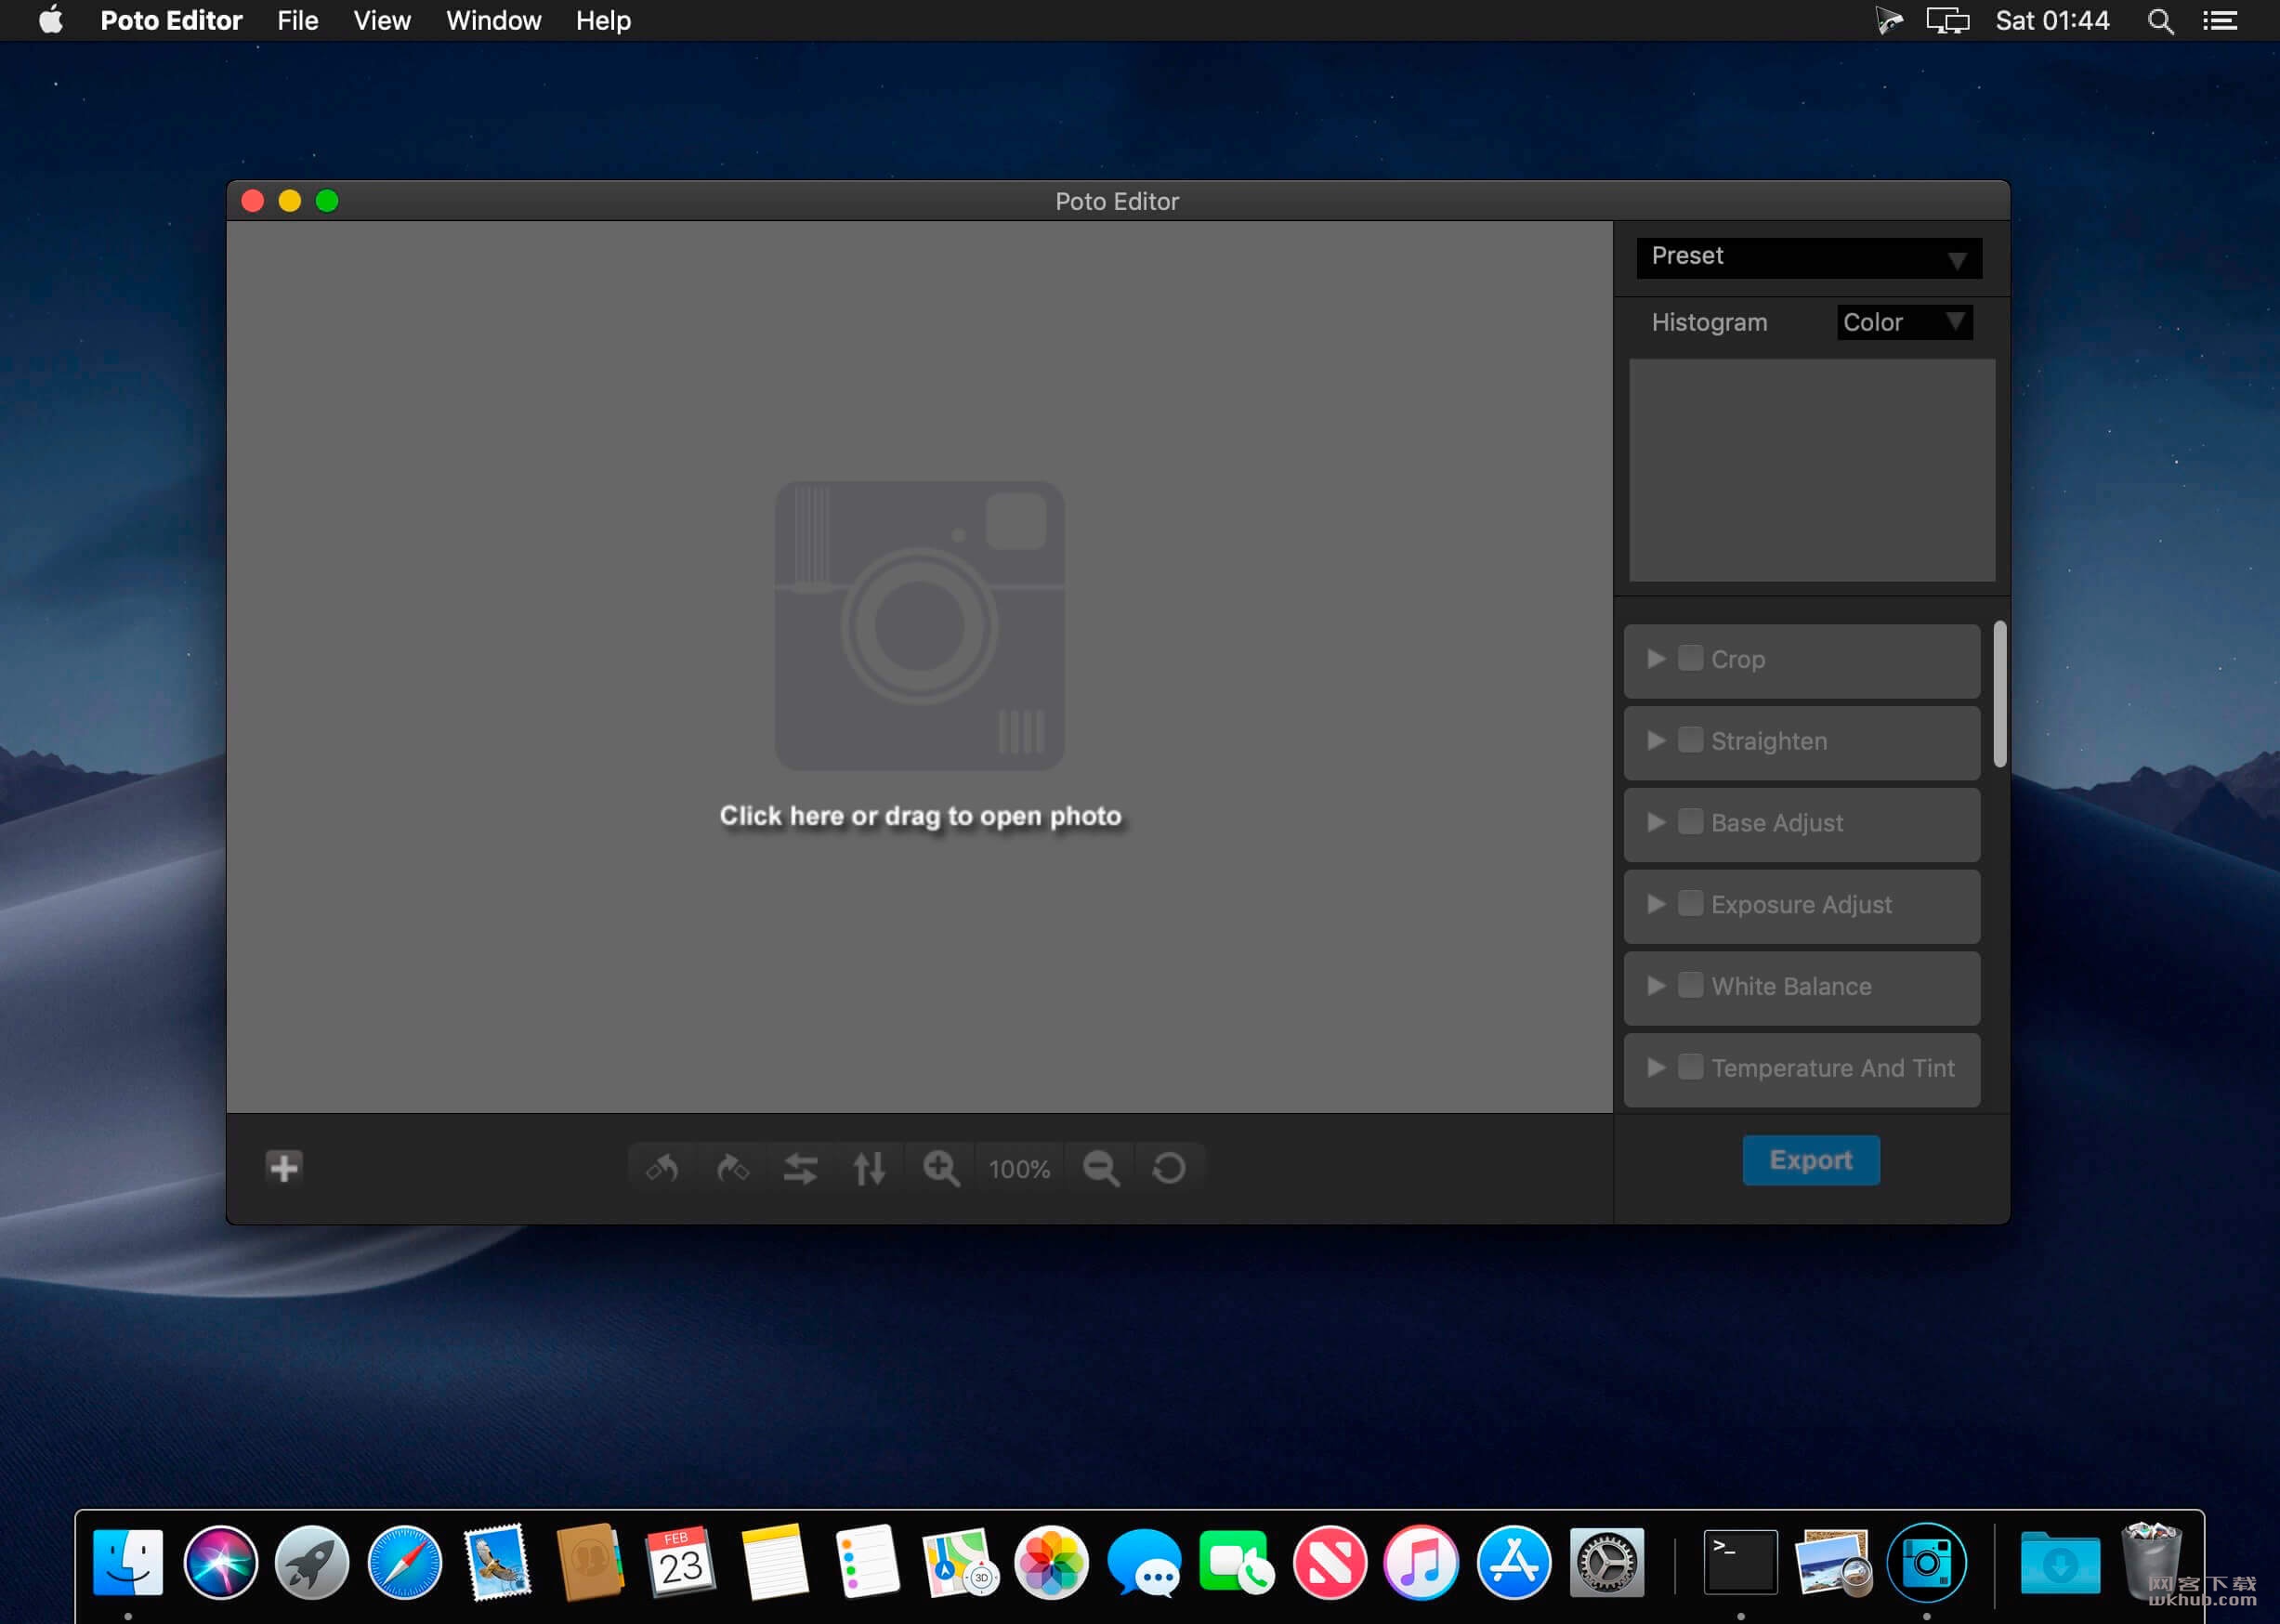Open Downloads folder in the Dock
This screenshot has height=1624, width=2280.
2059,1563
